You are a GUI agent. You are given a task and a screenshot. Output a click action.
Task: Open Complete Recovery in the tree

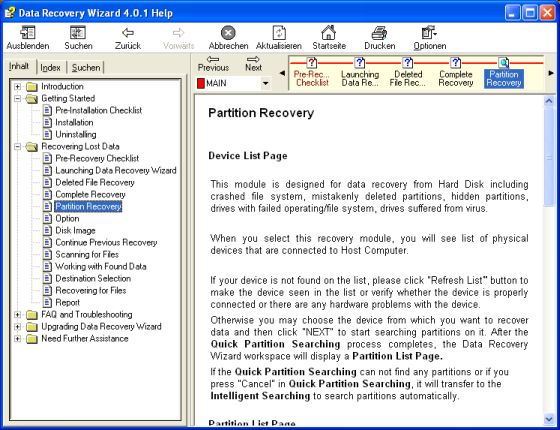coord(90,195)
